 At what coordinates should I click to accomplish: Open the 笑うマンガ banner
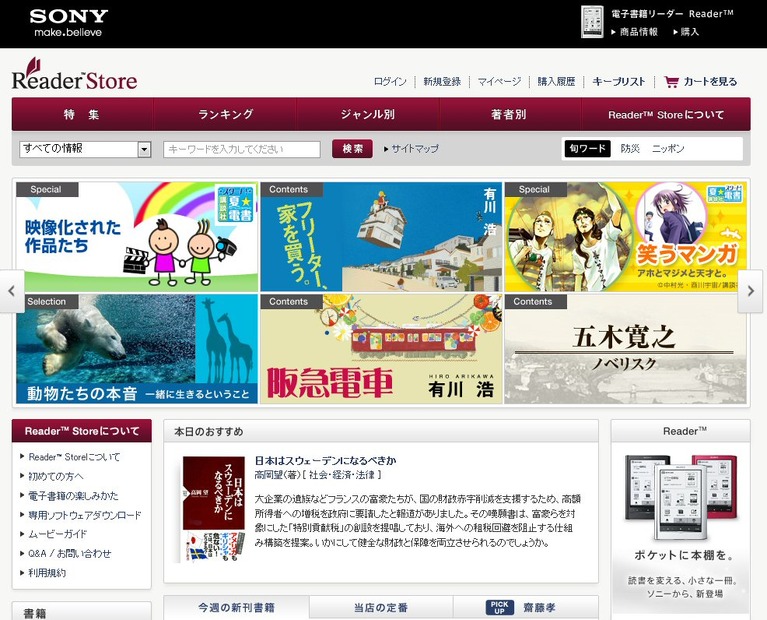point(626,237)
